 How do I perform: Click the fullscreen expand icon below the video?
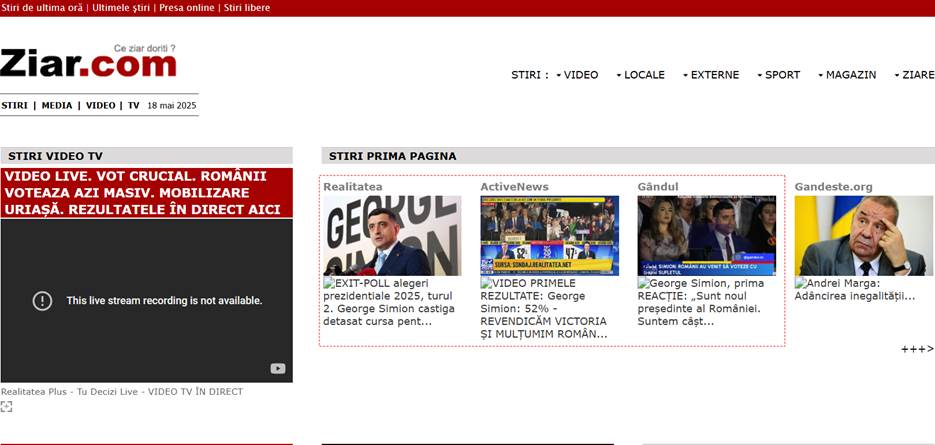pos(6,407)
